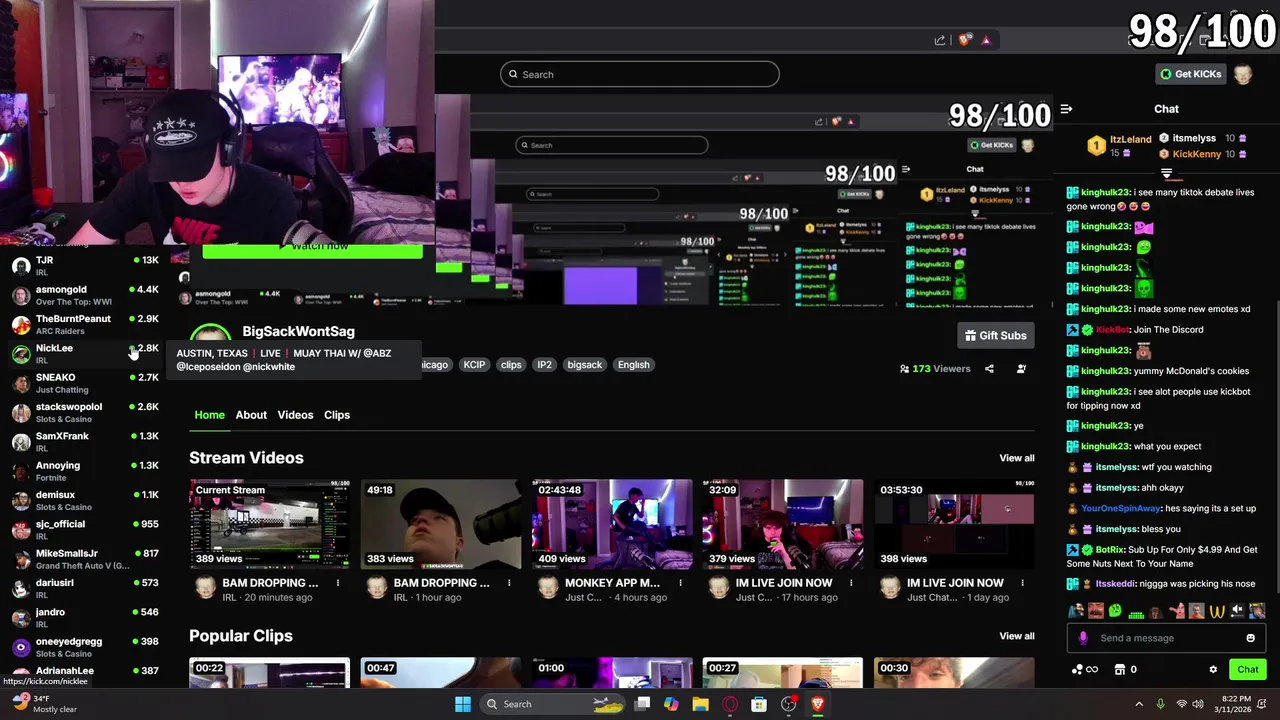Click the Get KICKs button
Image resolution: width=1280 pixels, height=720 pixels.
click(1190, 74)
